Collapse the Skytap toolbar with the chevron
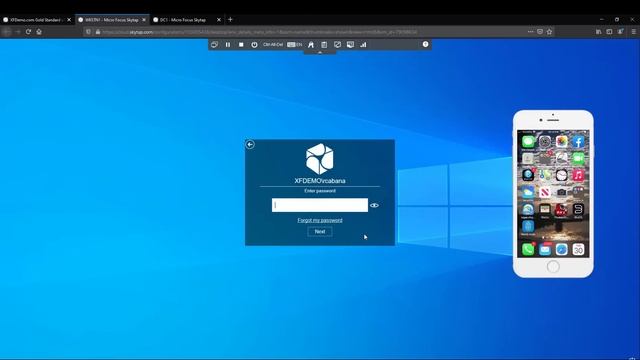640x360 pixels. [x=320, y=52]
